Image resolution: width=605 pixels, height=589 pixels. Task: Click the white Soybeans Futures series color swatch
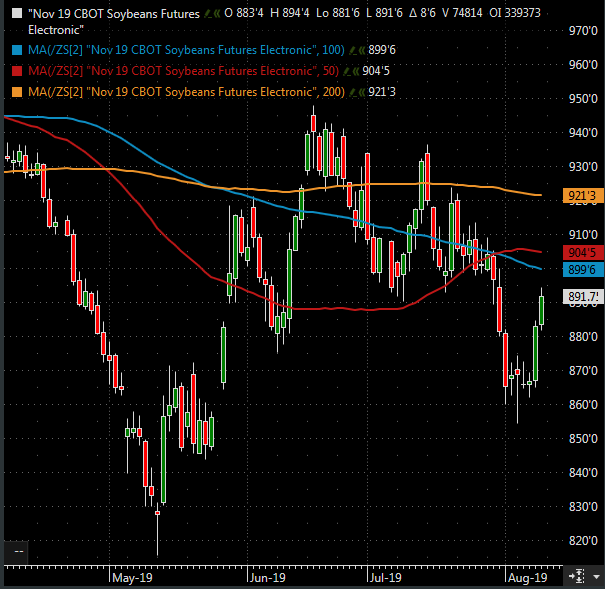(17, 14)
